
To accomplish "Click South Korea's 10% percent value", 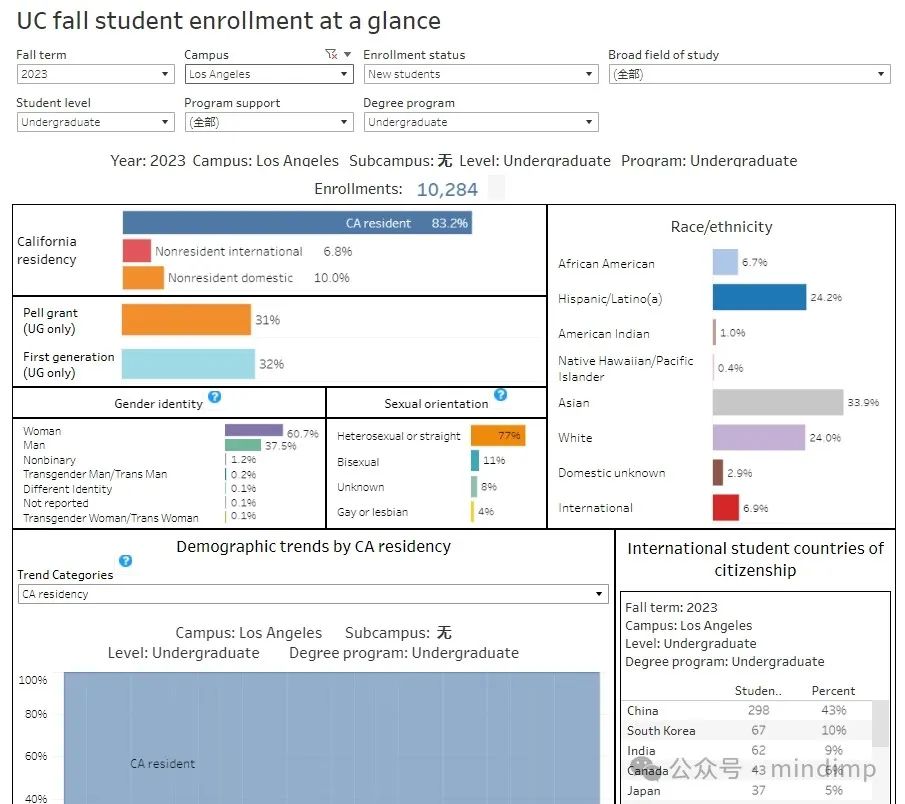I will coord(833,731).
